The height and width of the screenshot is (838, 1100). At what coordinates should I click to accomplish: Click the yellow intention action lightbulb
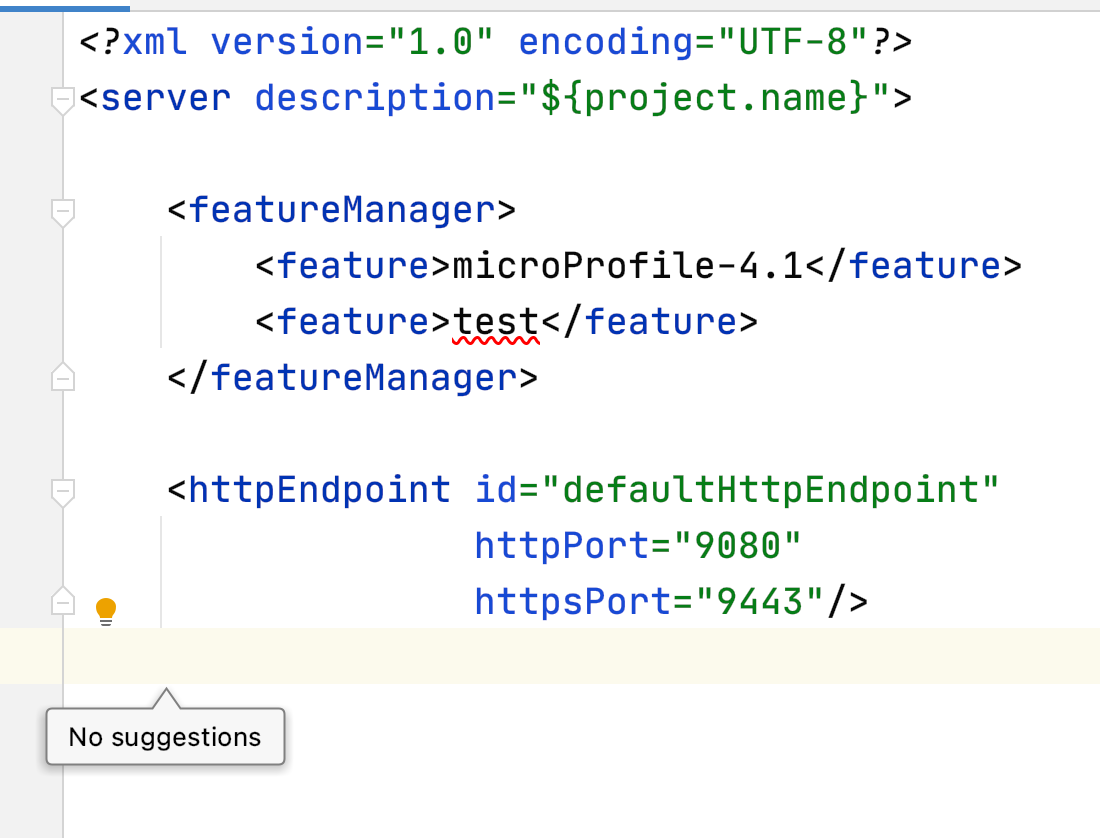(106, 610)
